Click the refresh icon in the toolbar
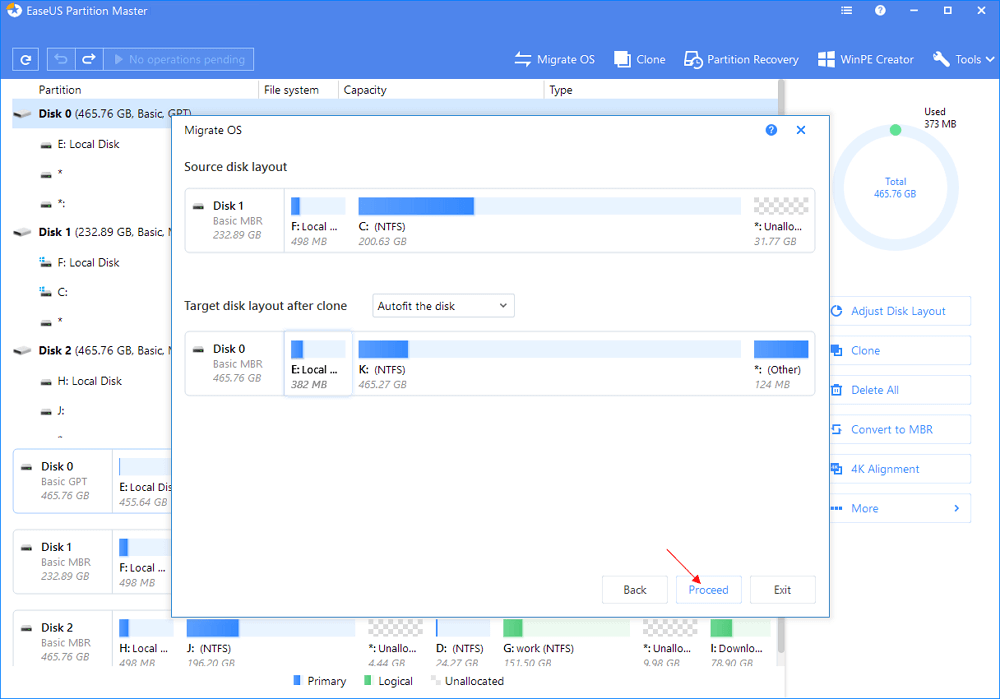This screenshot has width=1000, height=699. [x=25, y=59]
